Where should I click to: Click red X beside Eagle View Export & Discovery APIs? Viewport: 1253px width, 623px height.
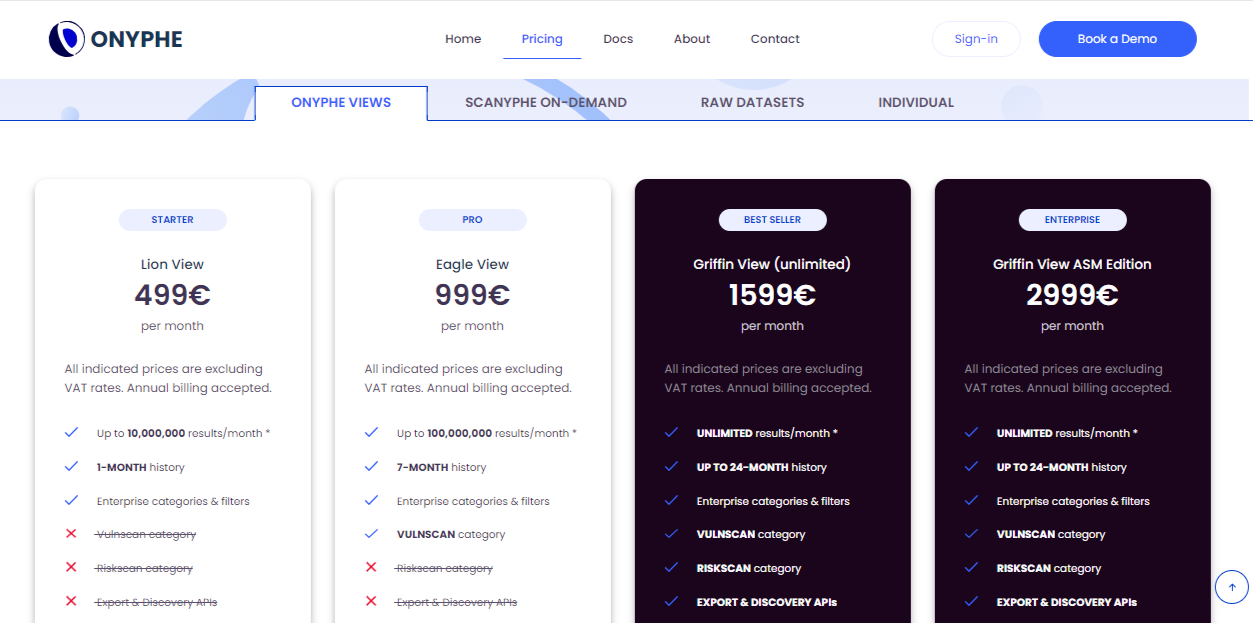(371, 602)
